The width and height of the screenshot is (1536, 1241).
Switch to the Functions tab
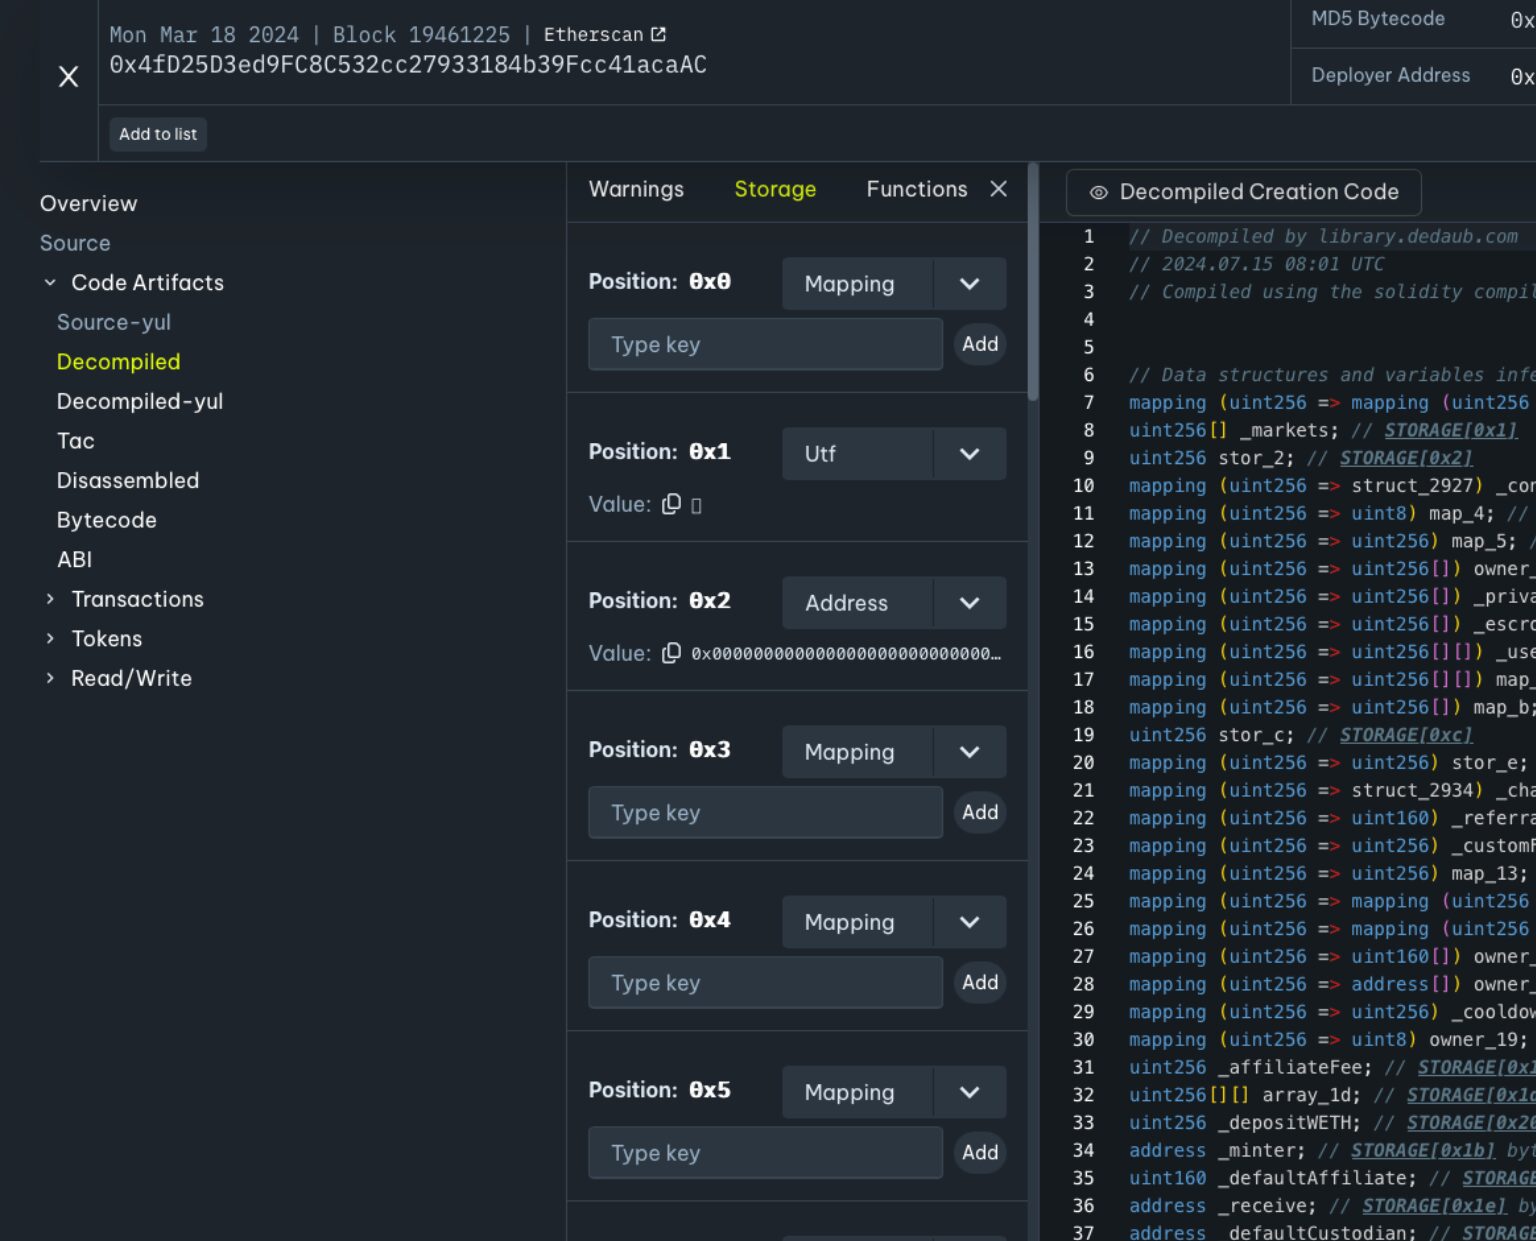coord(916,189)
